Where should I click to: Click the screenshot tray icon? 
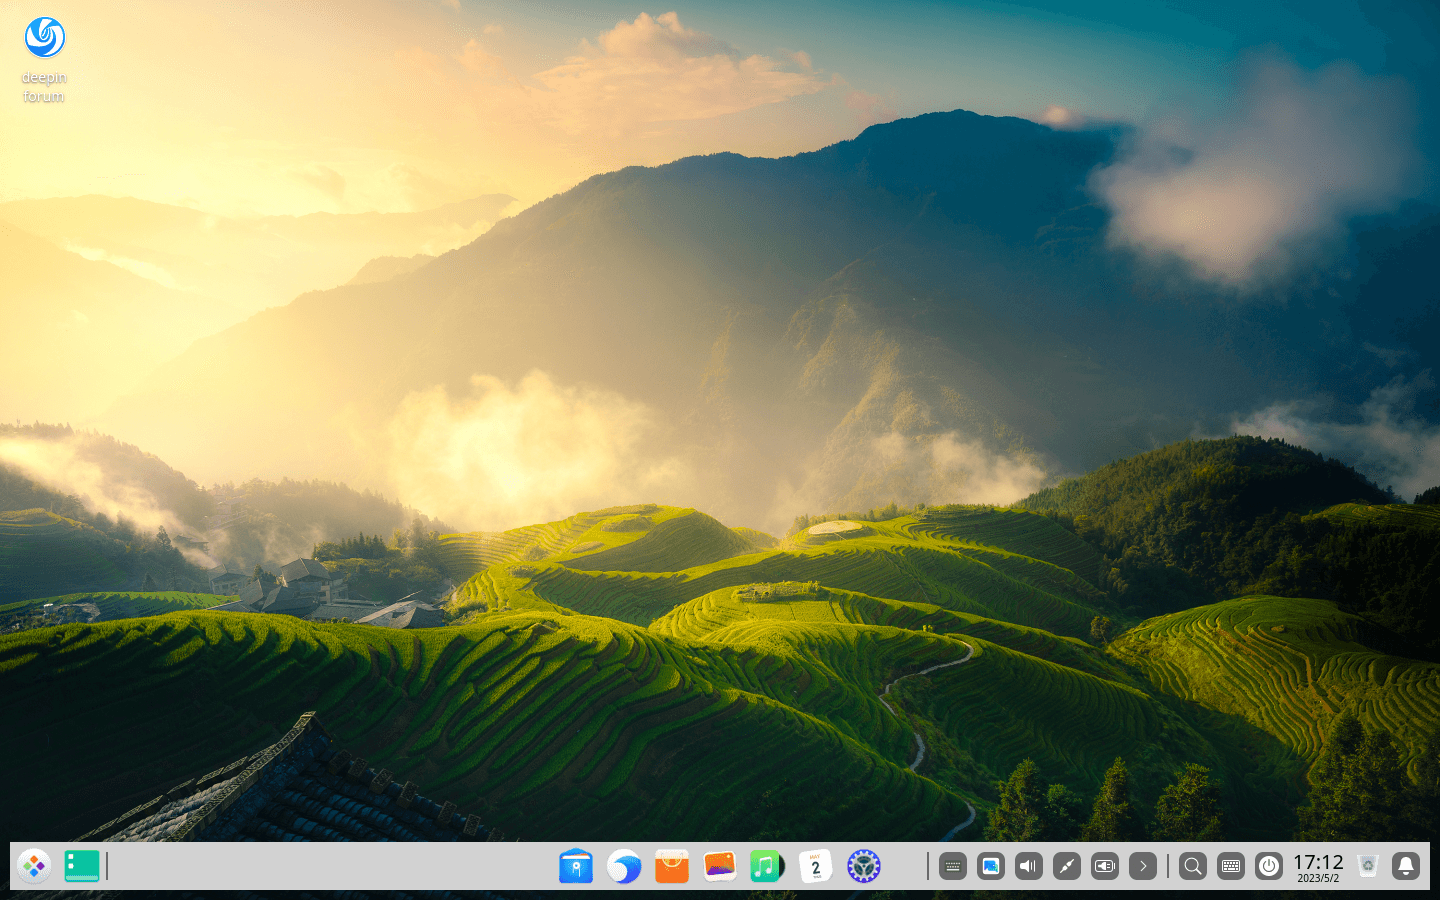(x=991, y=866)
